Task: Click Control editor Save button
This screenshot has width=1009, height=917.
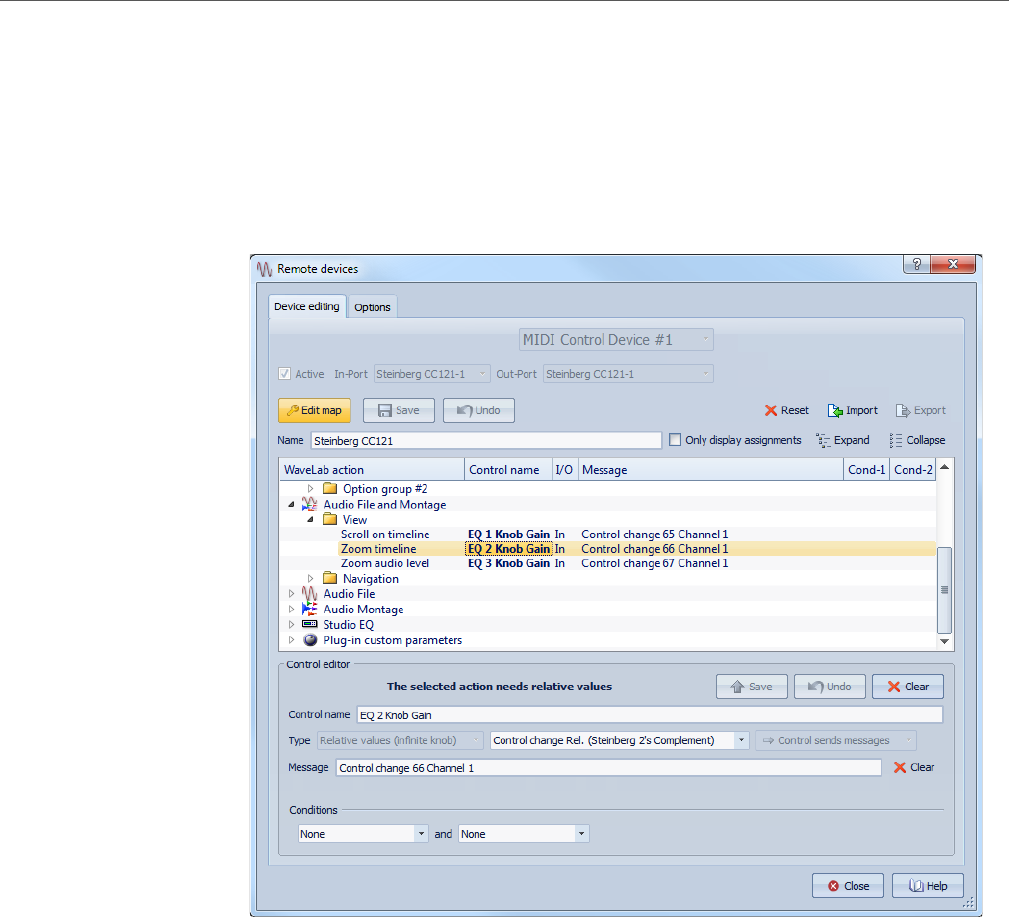Action: [x=752, y=687]
